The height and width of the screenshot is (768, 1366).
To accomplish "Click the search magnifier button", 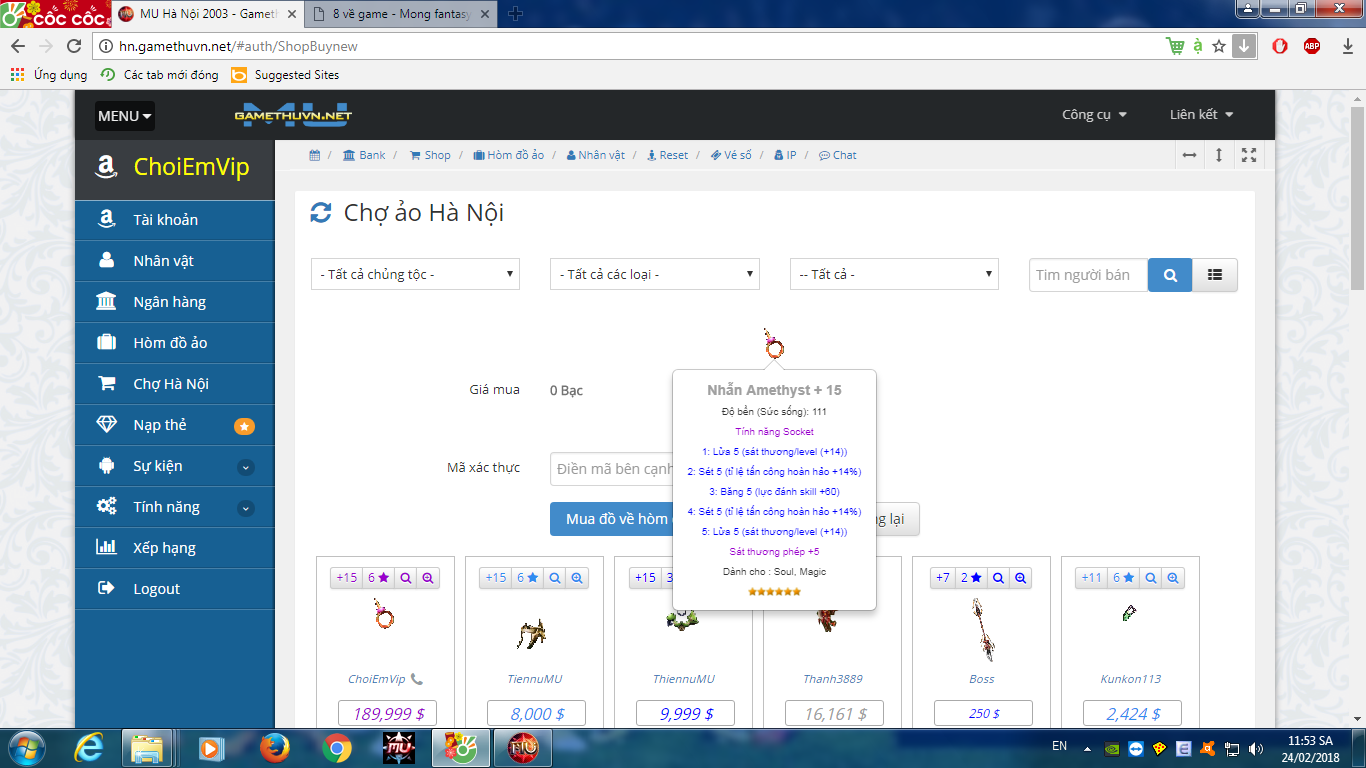I will click(x=1170, y=275).
